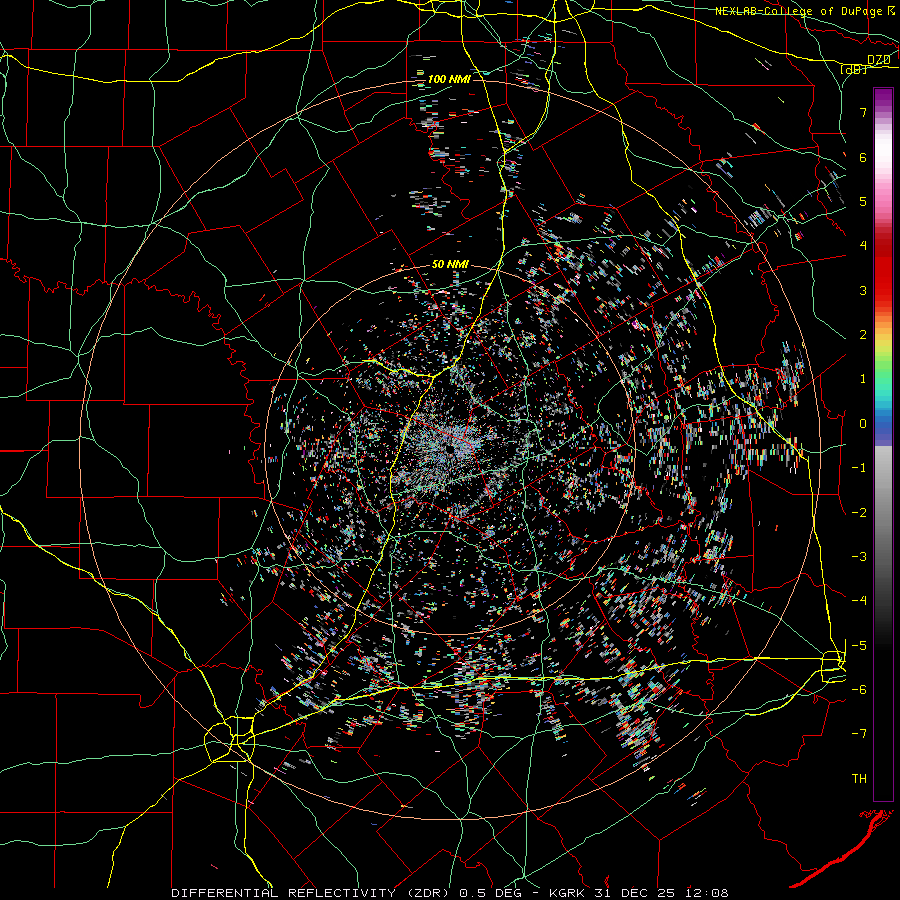Click the white-pink band near 6 dB on the color bar
The image size is (900, 900).
pyautogui.click(x=883, y=155)
